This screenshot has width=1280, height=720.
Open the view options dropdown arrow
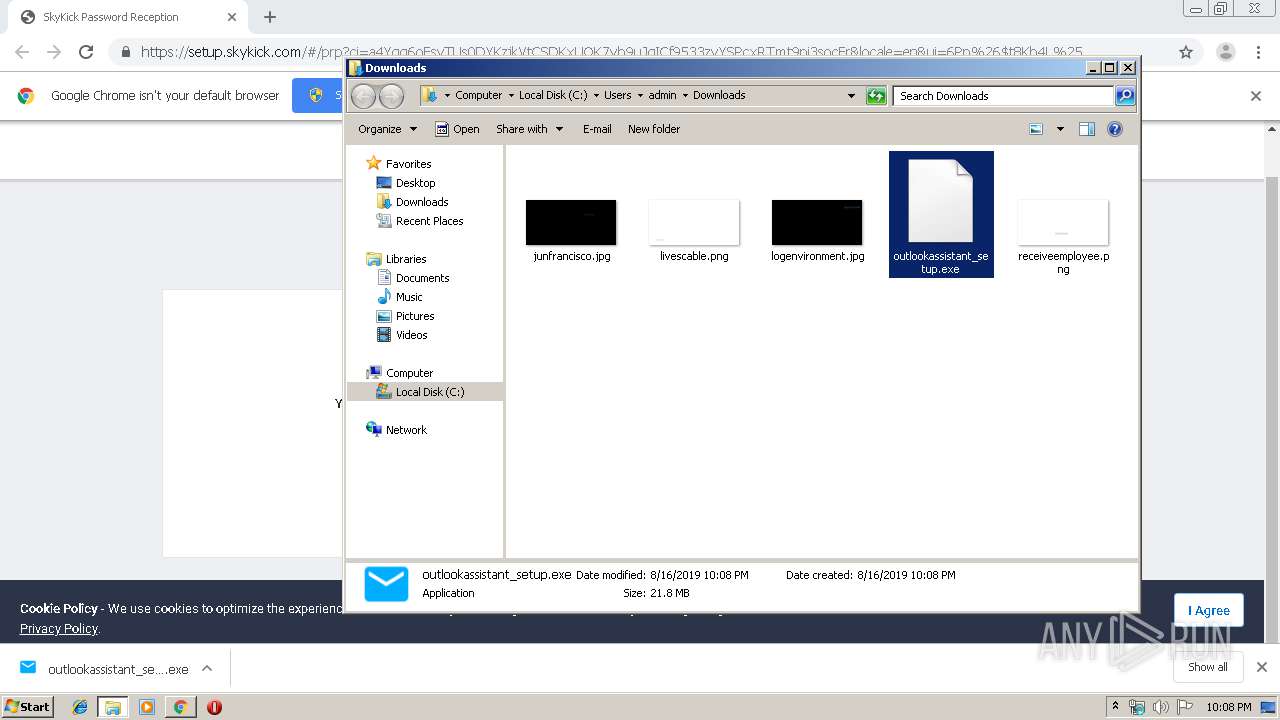click(x=1060, y=129)
